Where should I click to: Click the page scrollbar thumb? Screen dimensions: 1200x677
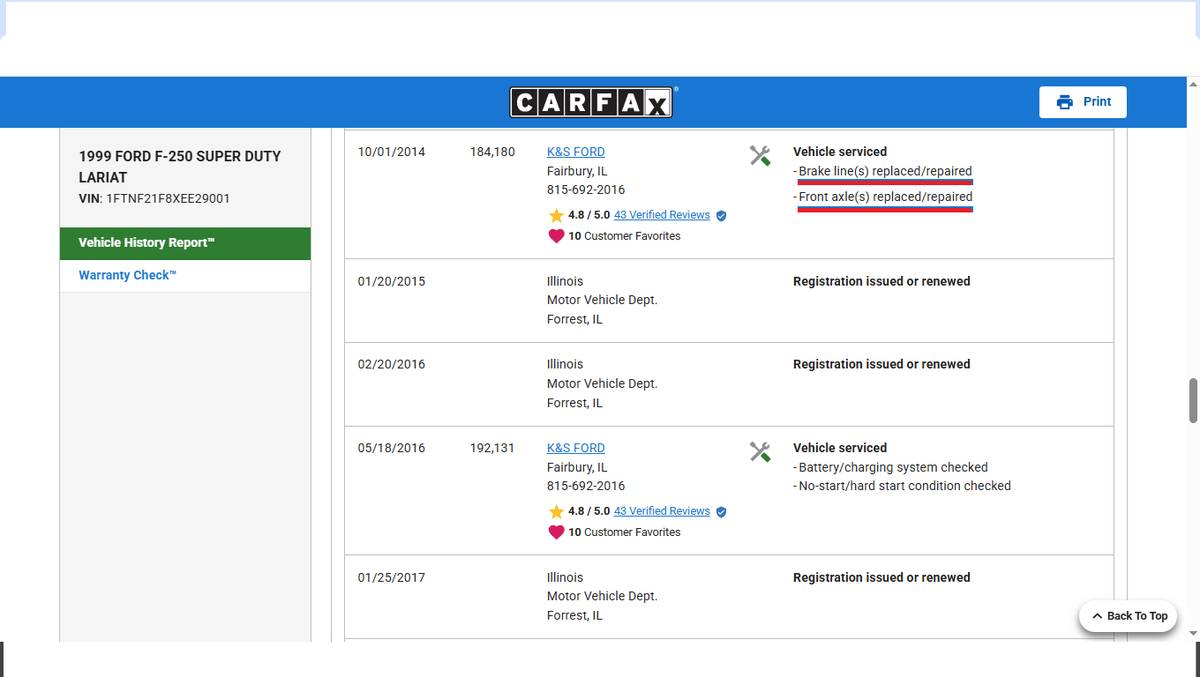1192,400
